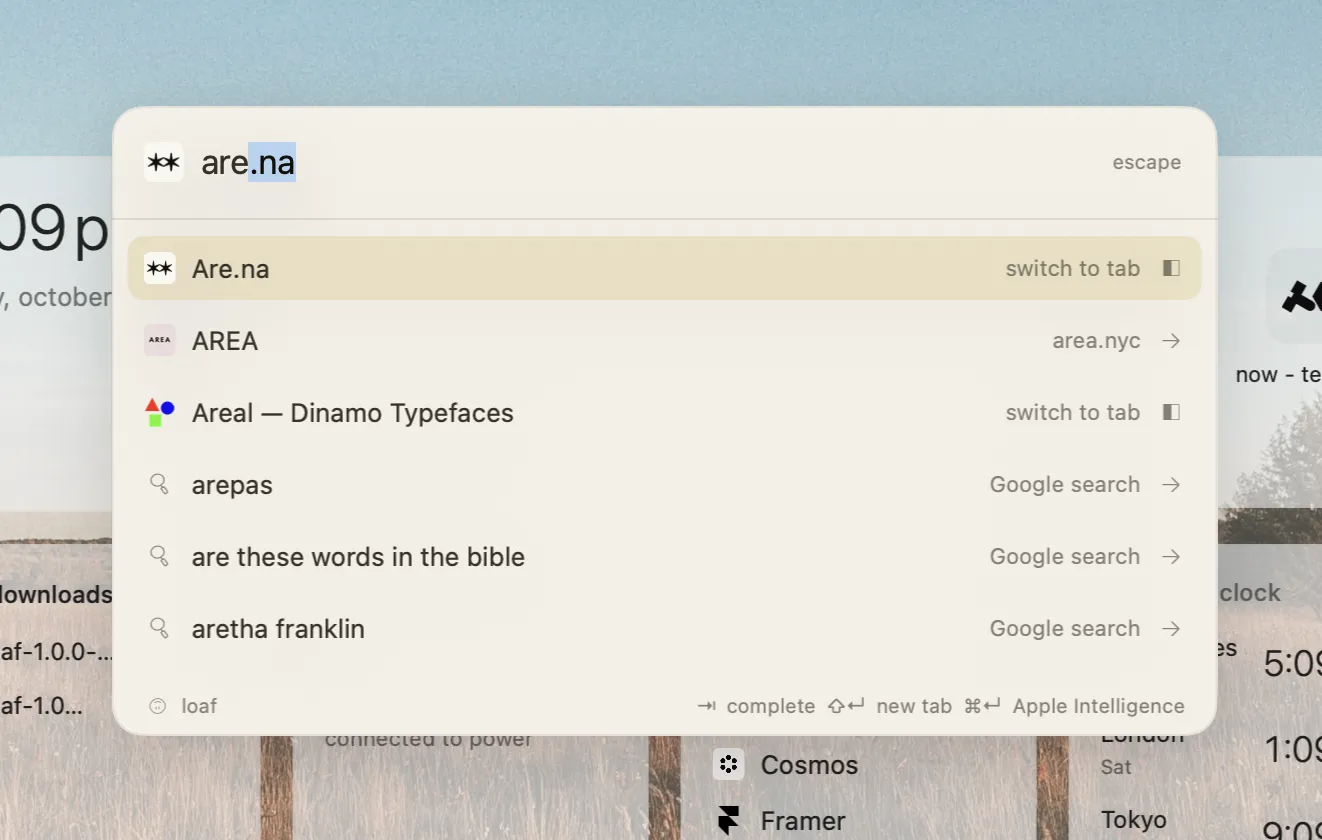The image size is (1322, 840).
Task: Click magnifier icon beside 'are these words'
Action: pyautogui.click(x=159, y=556)
